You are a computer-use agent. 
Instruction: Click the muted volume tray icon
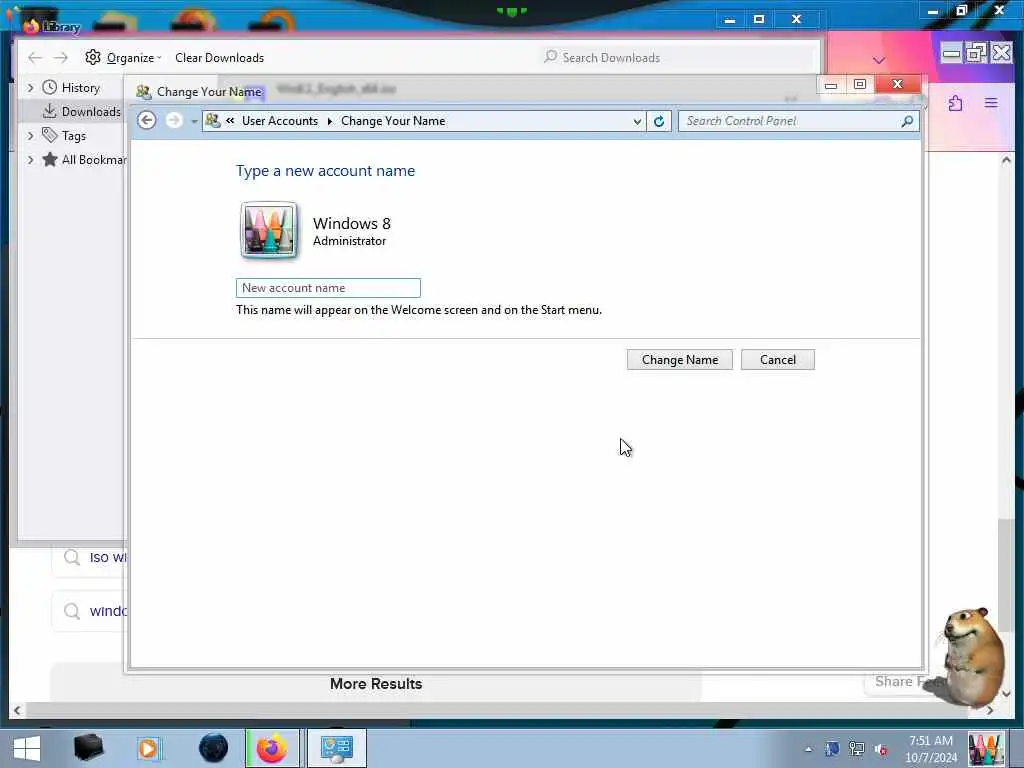[880, 749]
